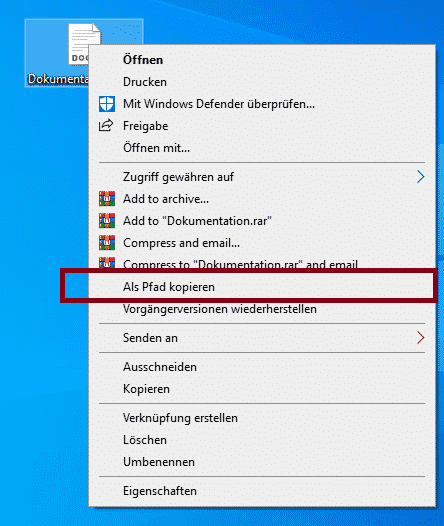This screenshot has height=526, width=444.
Task: Click the Freigabe share icon
Action: click(106, 125)
